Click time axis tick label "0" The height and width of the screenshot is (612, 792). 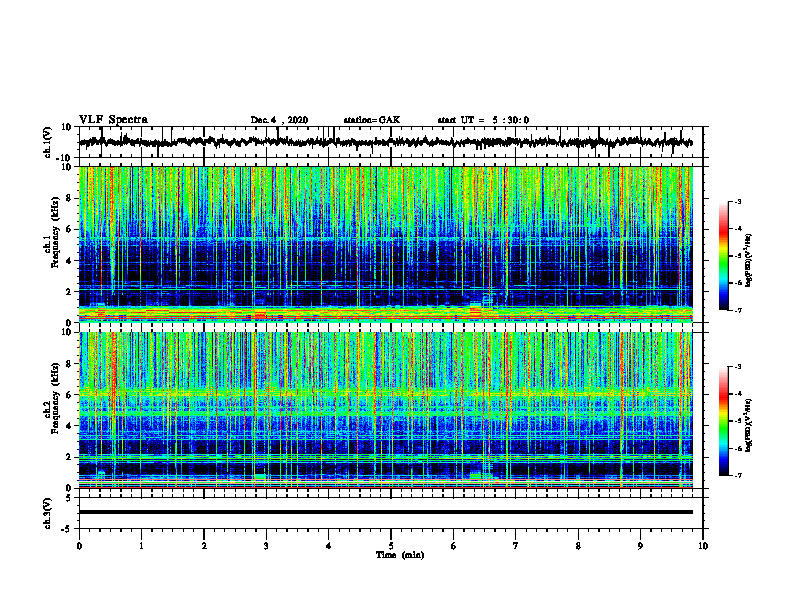79,546
